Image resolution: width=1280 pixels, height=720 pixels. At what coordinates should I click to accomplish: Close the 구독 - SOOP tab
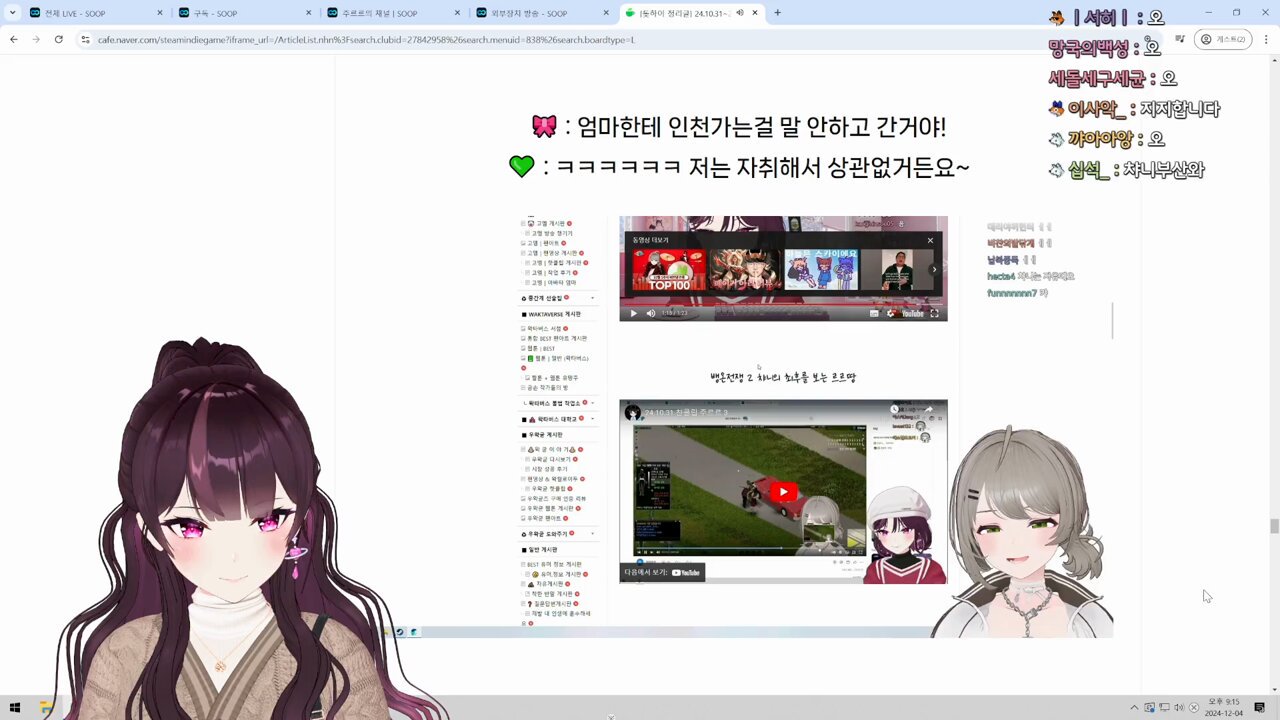tap(310, 13)
